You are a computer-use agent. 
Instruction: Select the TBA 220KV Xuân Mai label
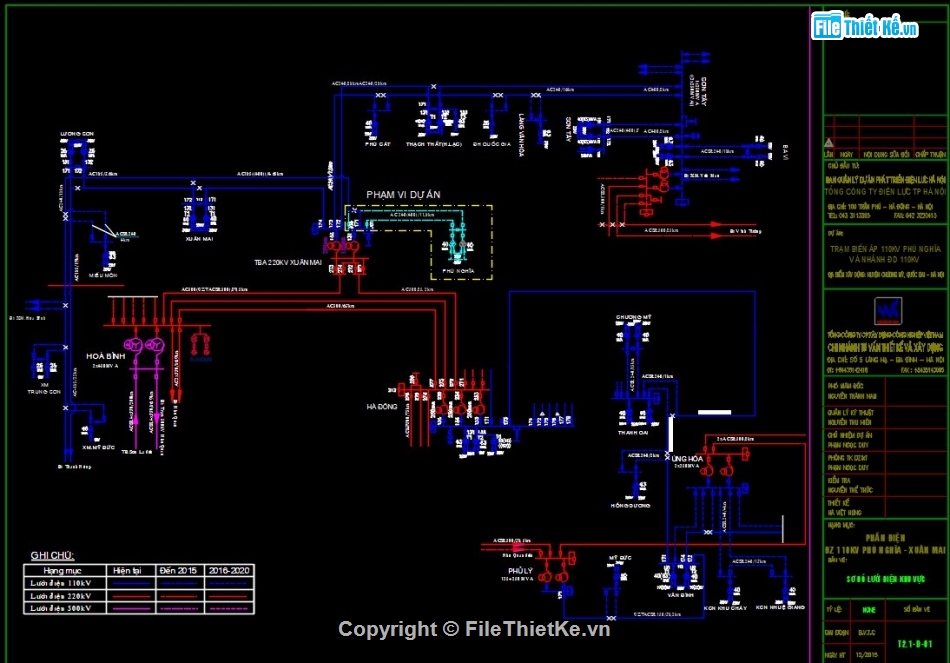pos(287,262)
